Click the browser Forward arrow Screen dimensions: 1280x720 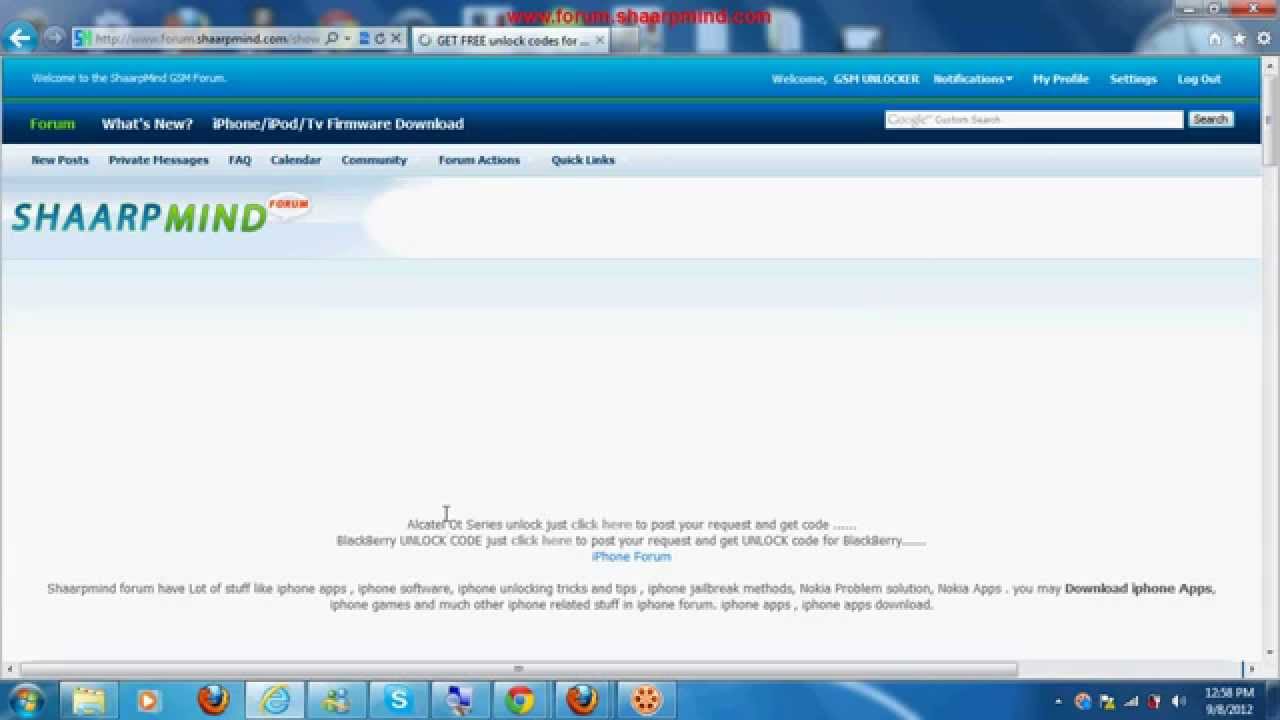[x=54, y=39]
